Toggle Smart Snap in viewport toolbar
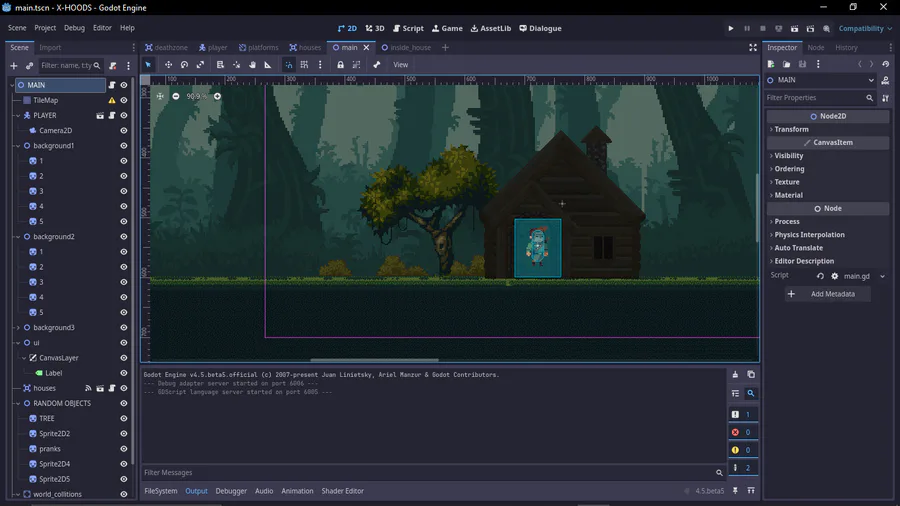This screenshot has width=900, height=506. 289,65
